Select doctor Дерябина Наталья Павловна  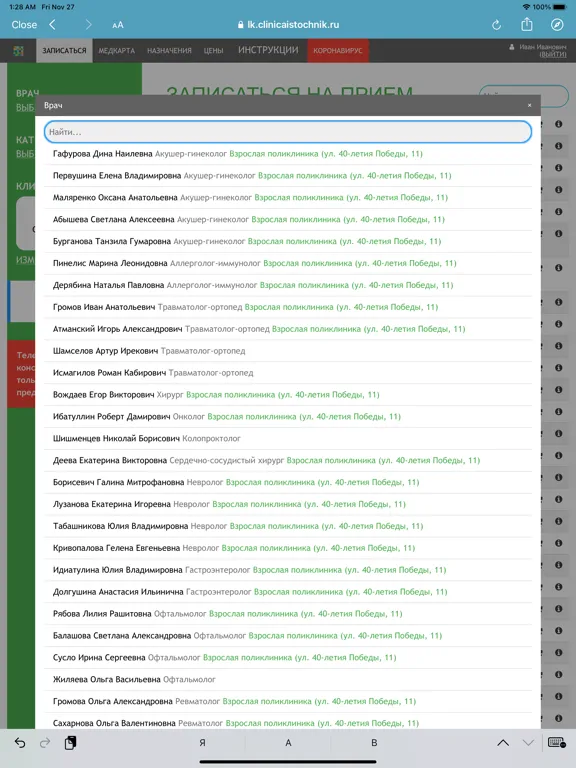tap(288, 285)
